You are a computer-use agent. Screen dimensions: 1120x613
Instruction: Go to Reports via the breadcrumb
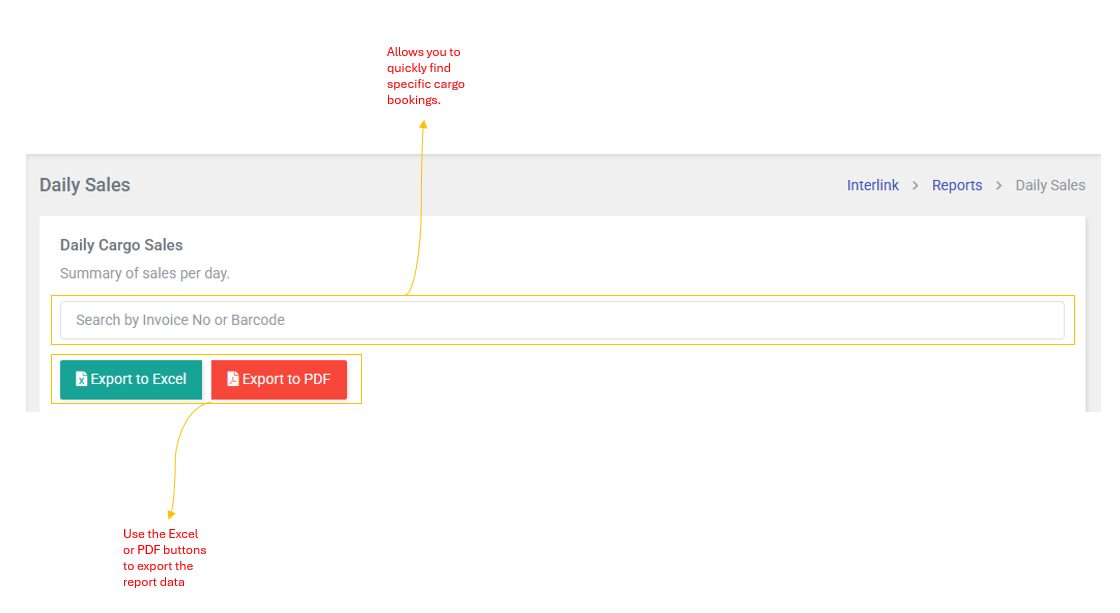point(957,185)
